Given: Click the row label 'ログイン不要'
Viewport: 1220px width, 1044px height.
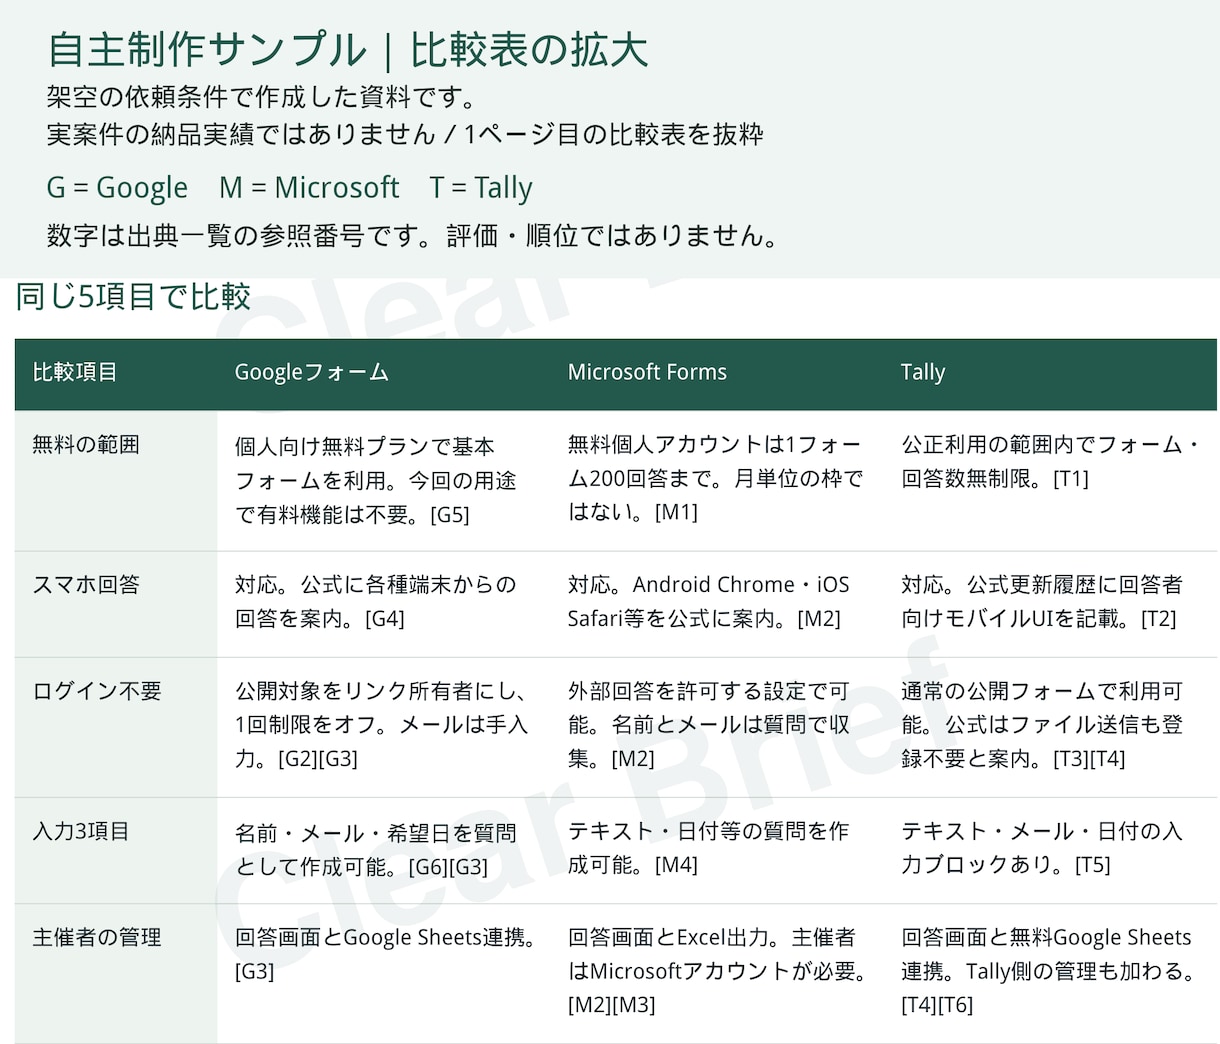Looking at the screenshot, I should [x=97, y=691].
